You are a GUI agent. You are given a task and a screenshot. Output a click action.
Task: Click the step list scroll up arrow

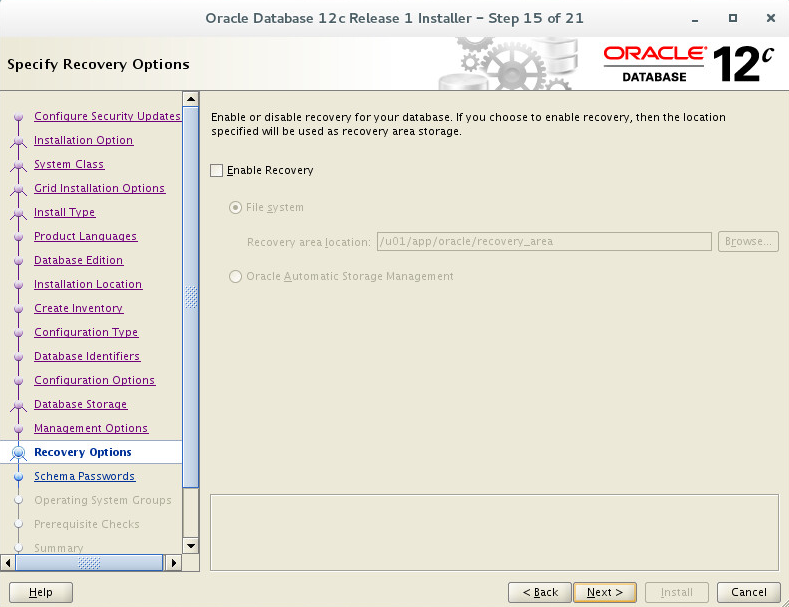191,99
